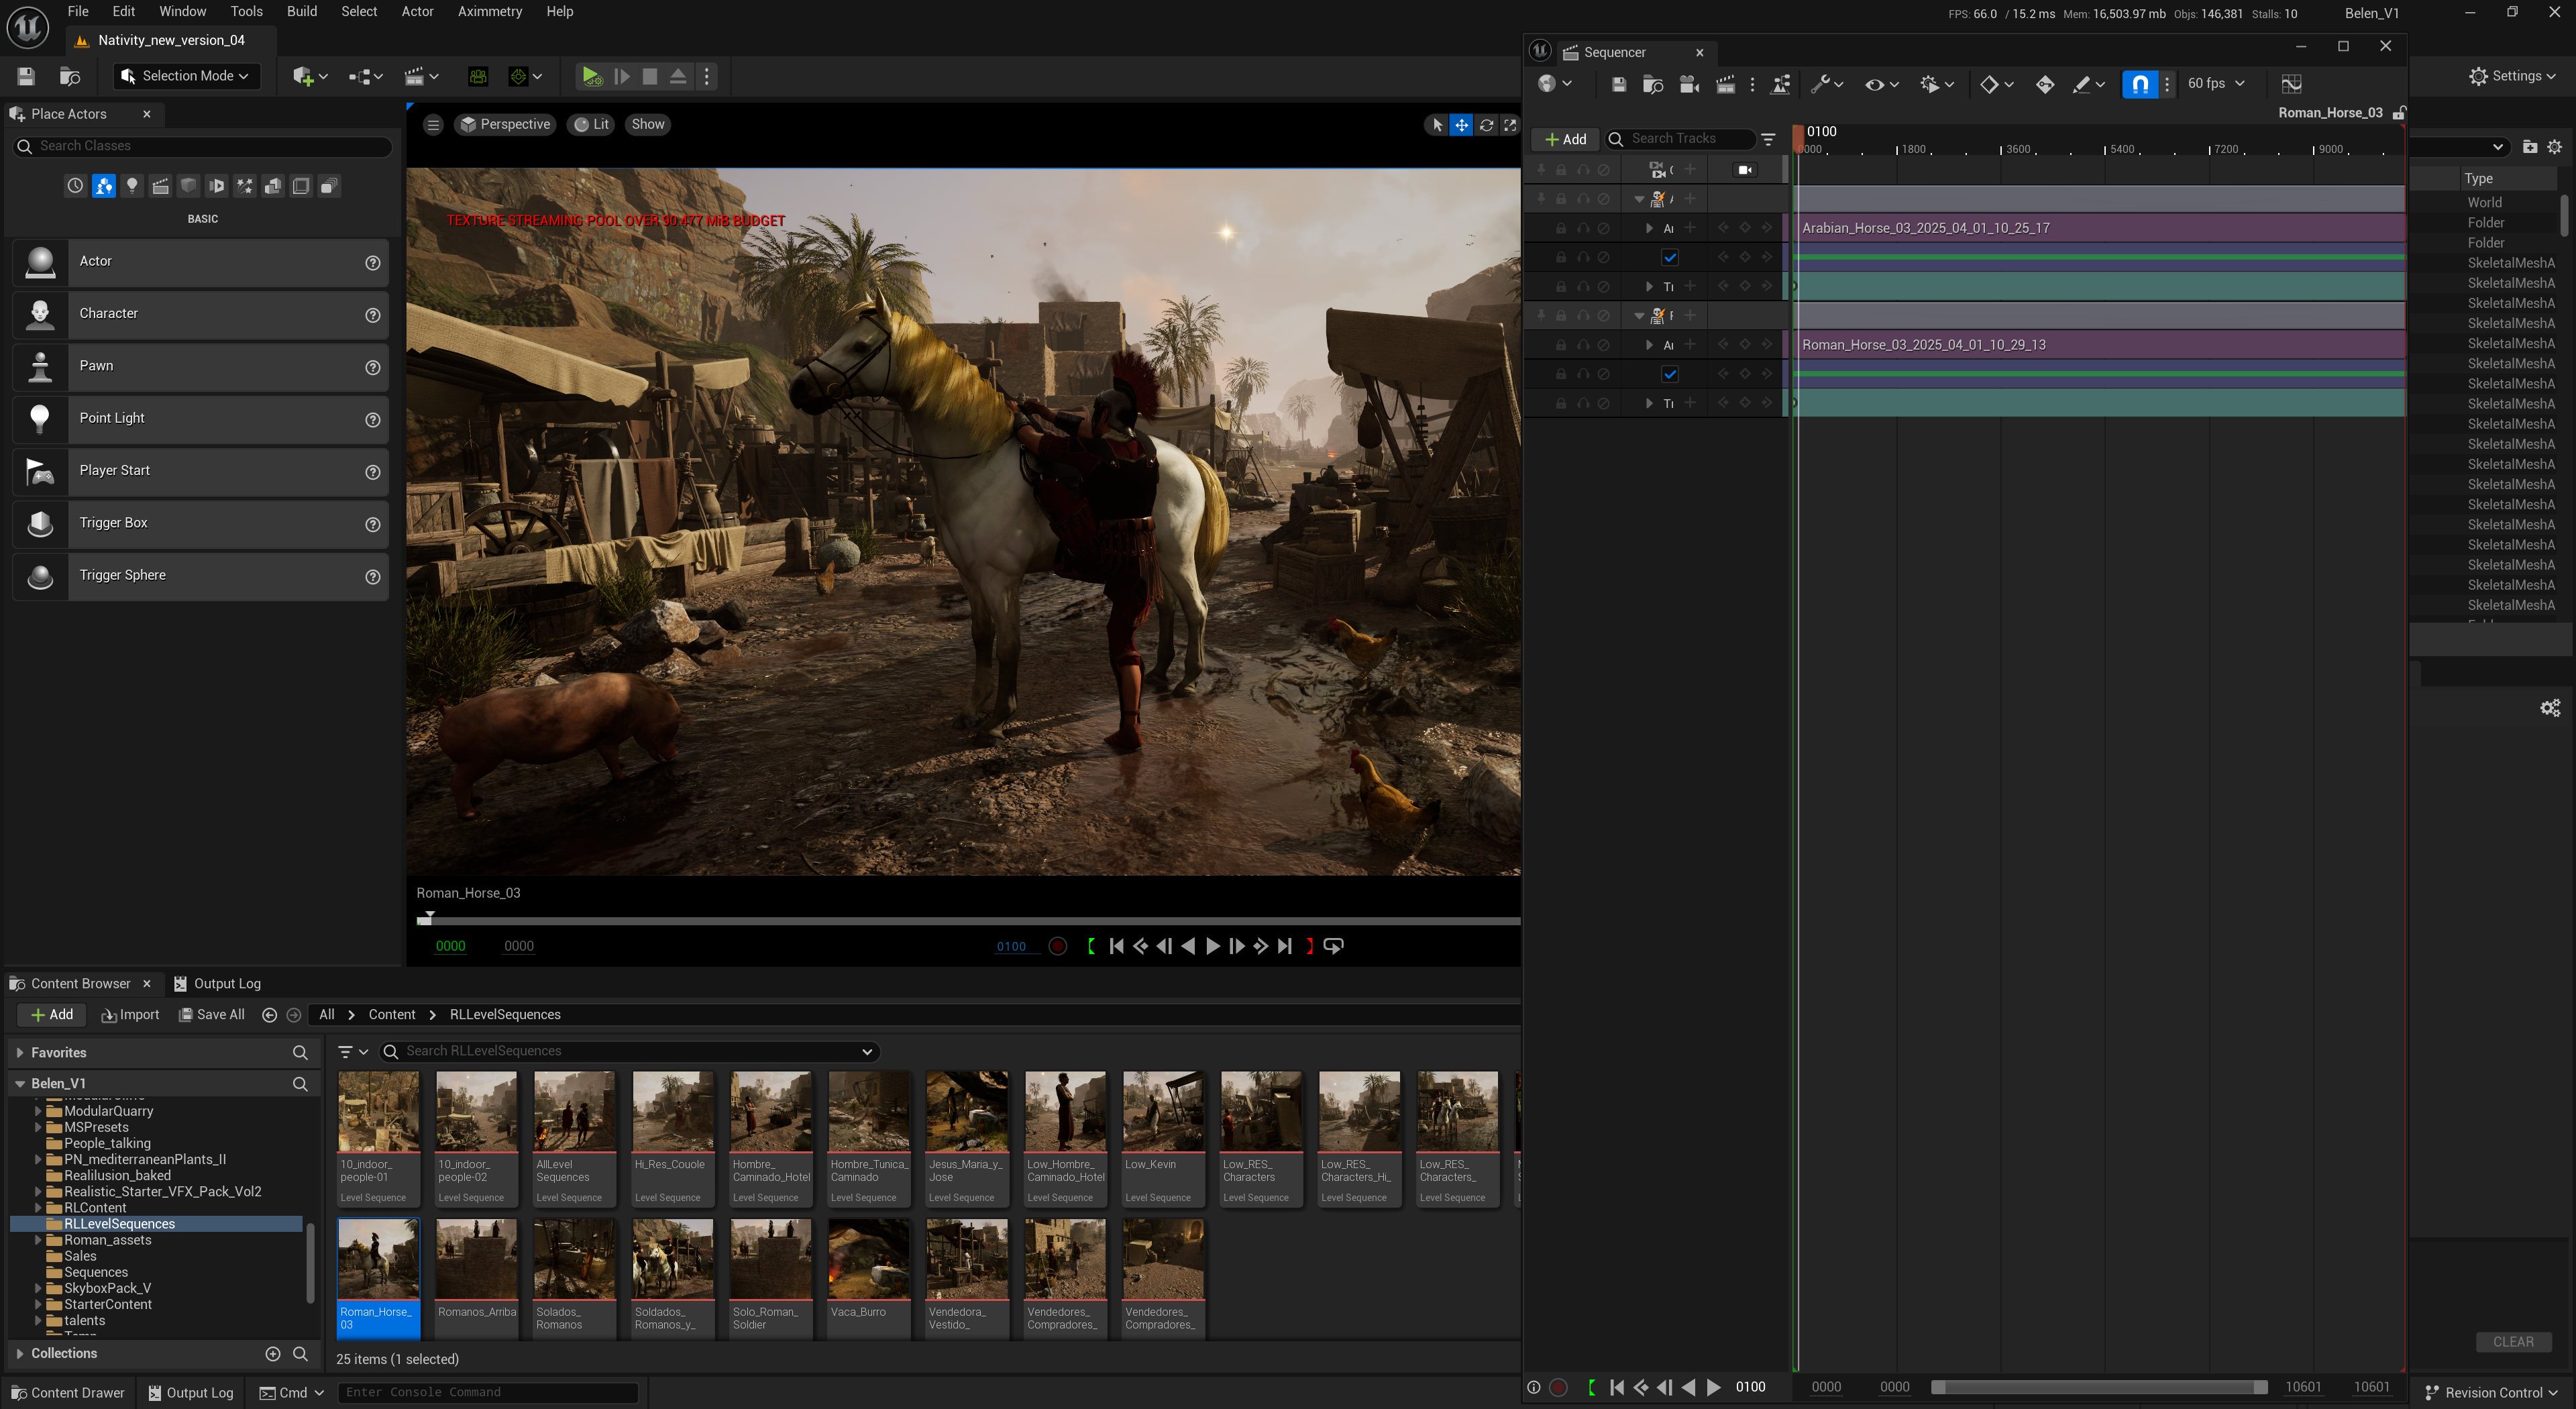Click Sequencer Render Movie clapperboard icon
The width and height of the screenshot is (2576, 1409).
[x=1725, y=84]
